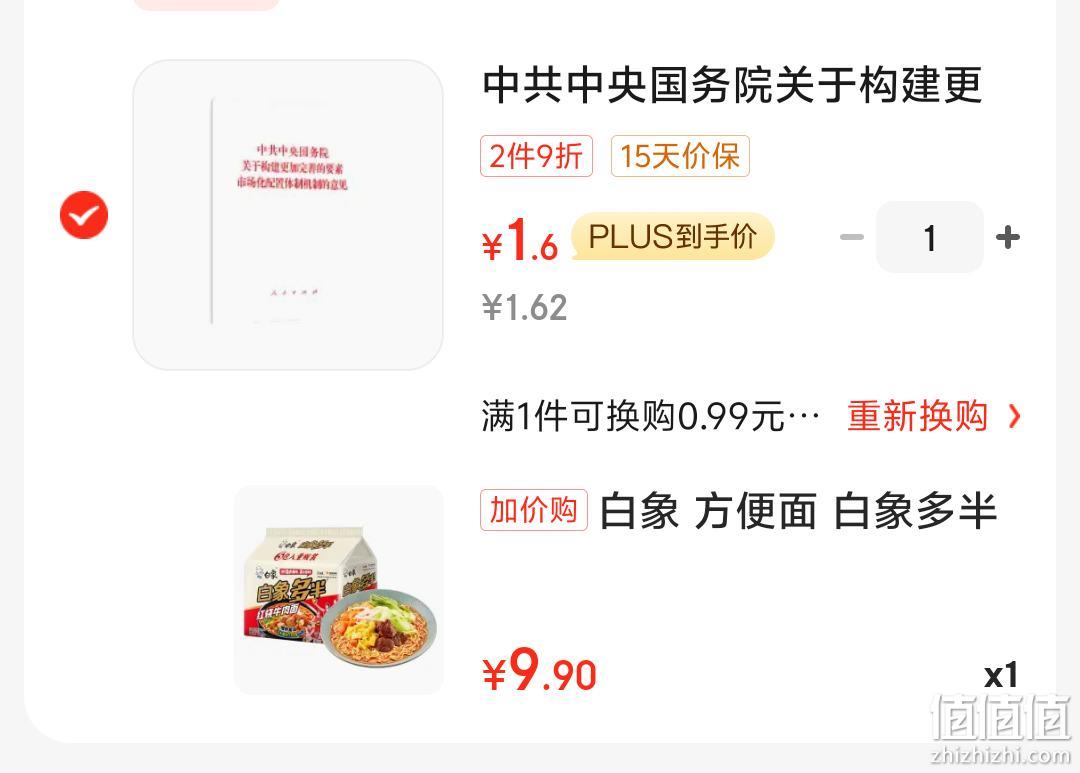Open the 满1件可换购0.99元 promotion text
This screenshot has height=773, width=1080.
click(x=651, y=416)
